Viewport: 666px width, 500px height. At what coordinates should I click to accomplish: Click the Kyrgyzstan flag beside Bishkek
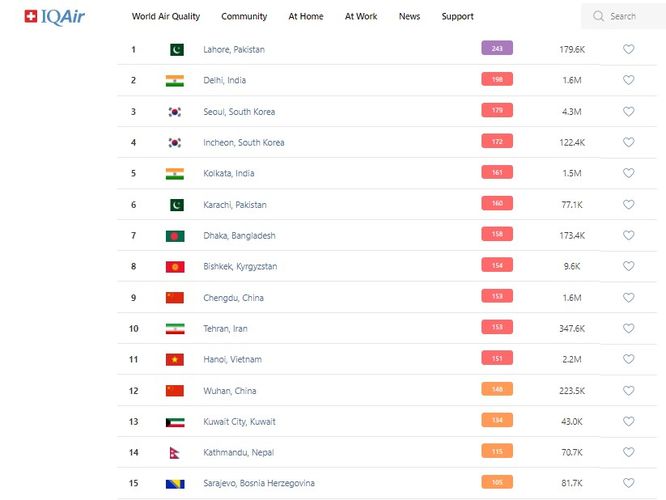click(x=175, y=267)
